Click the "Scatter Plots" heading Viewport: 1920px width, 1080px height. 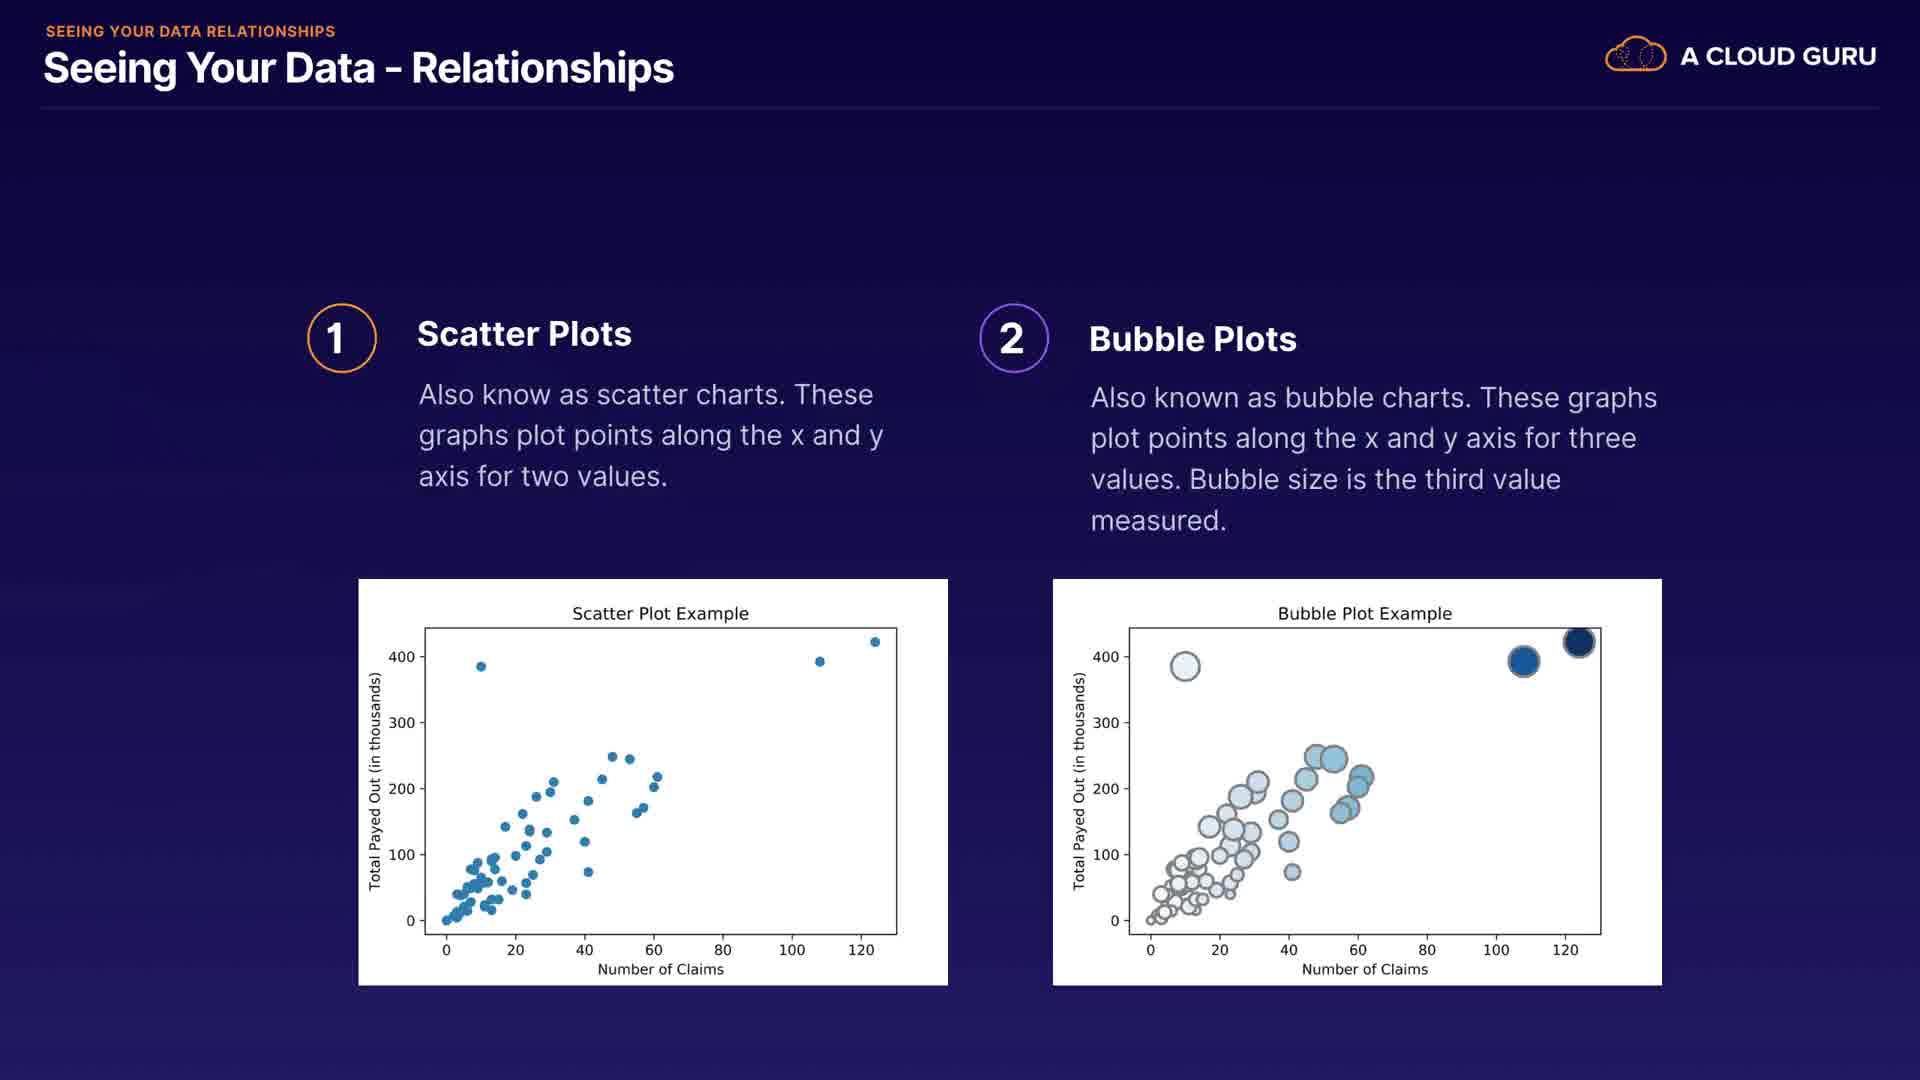pyautogui.click(x=524, y=334)
